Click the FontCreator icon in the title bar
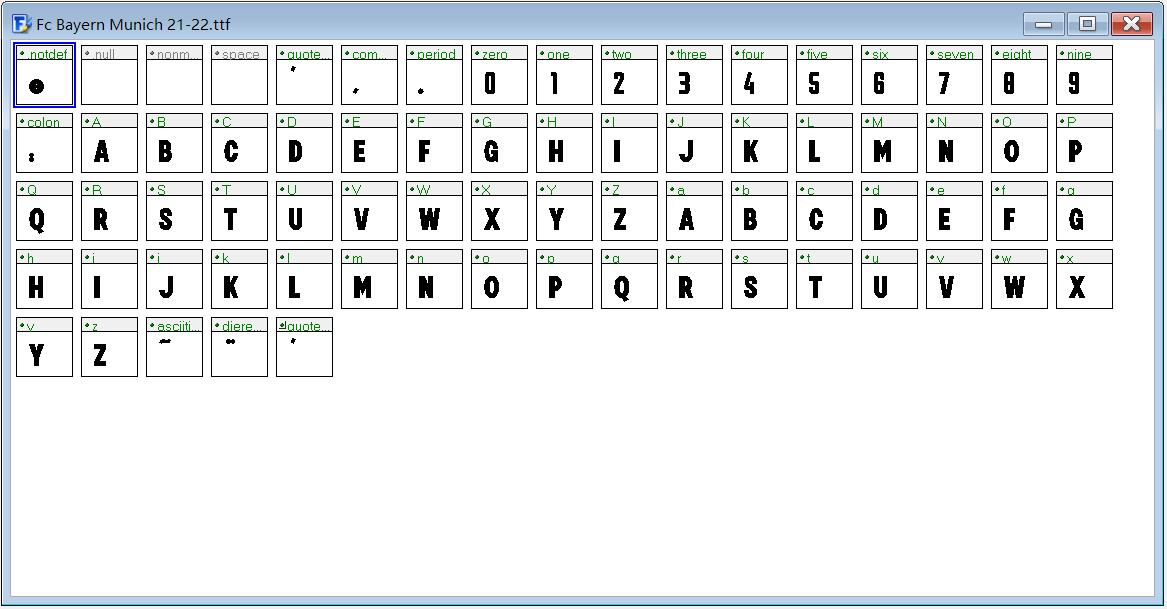Image resolution: width=1167 pixels, height=609 pixels. [22, 24]
